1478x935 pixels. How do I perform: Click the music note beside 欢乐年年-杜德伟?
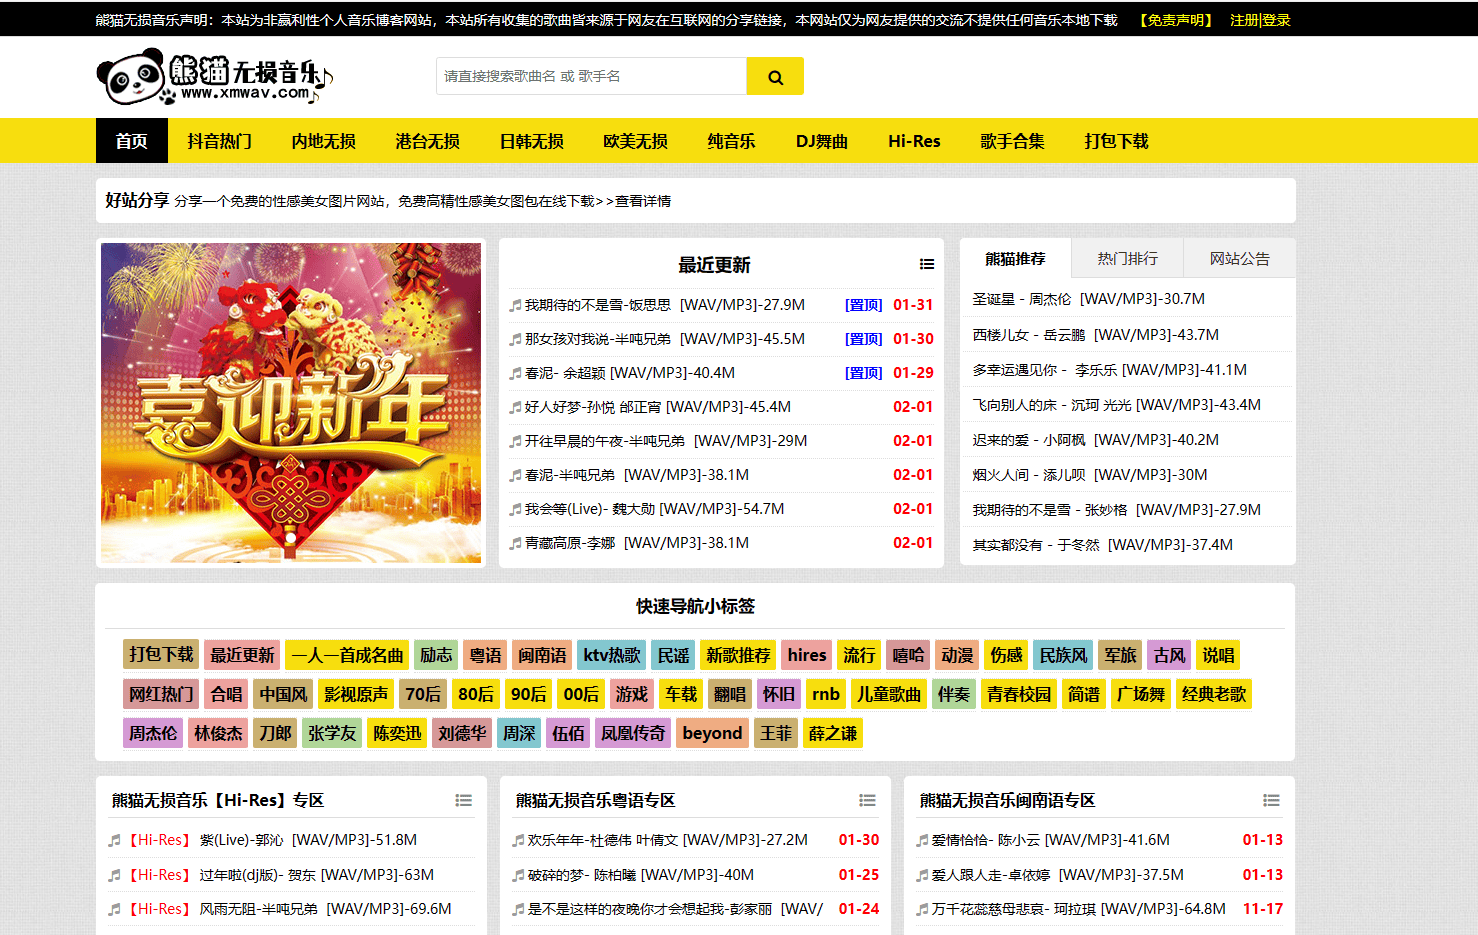(x=518, y=841)
